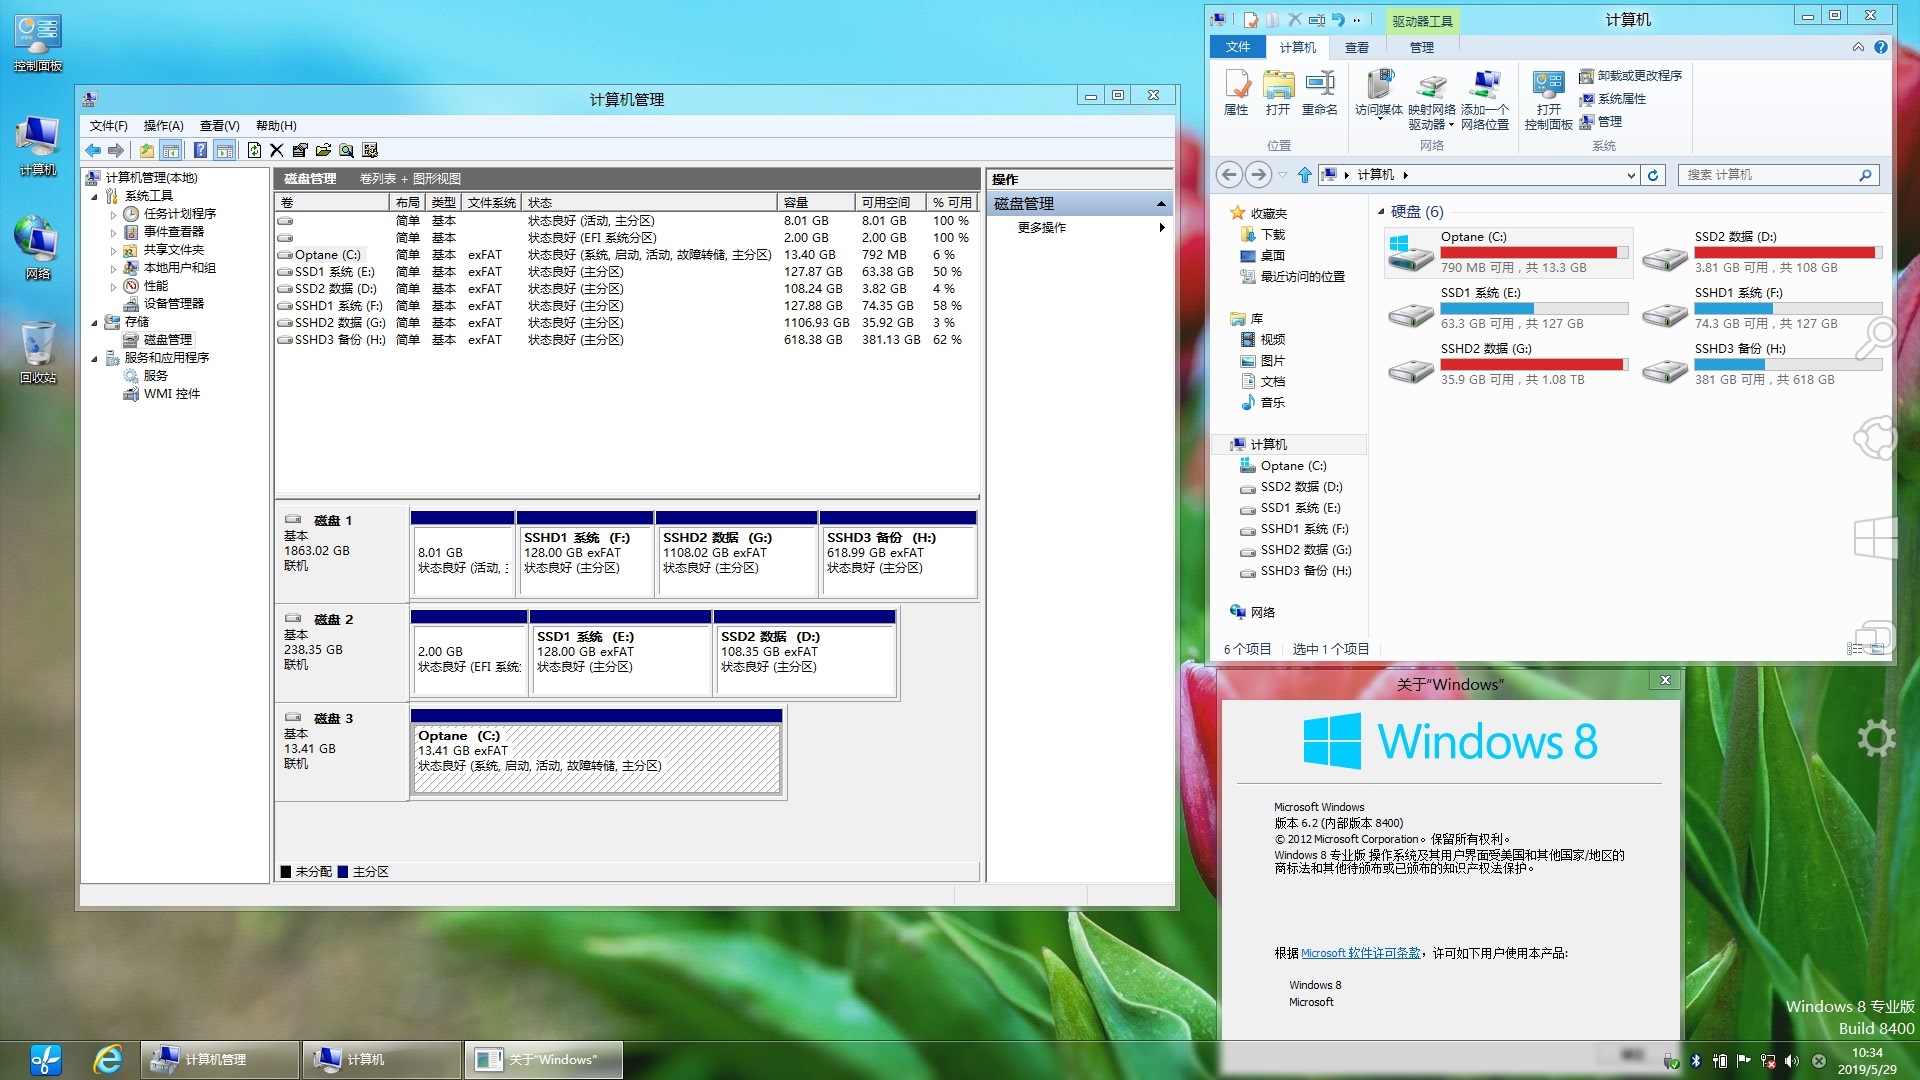This screenshot has width=1920, height=1080.
Task: Click the 打开 folder ribbon icon
Action: pos(1278,93)
